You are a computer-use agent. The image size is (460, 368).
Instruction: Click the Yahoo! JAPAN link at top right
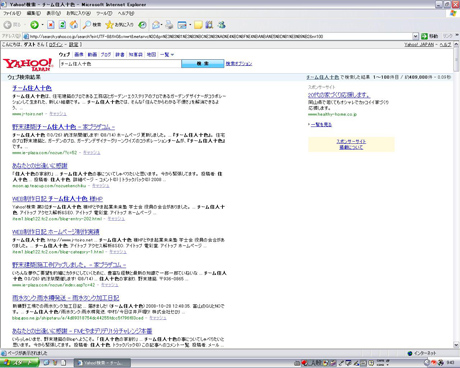pos(419,44)
